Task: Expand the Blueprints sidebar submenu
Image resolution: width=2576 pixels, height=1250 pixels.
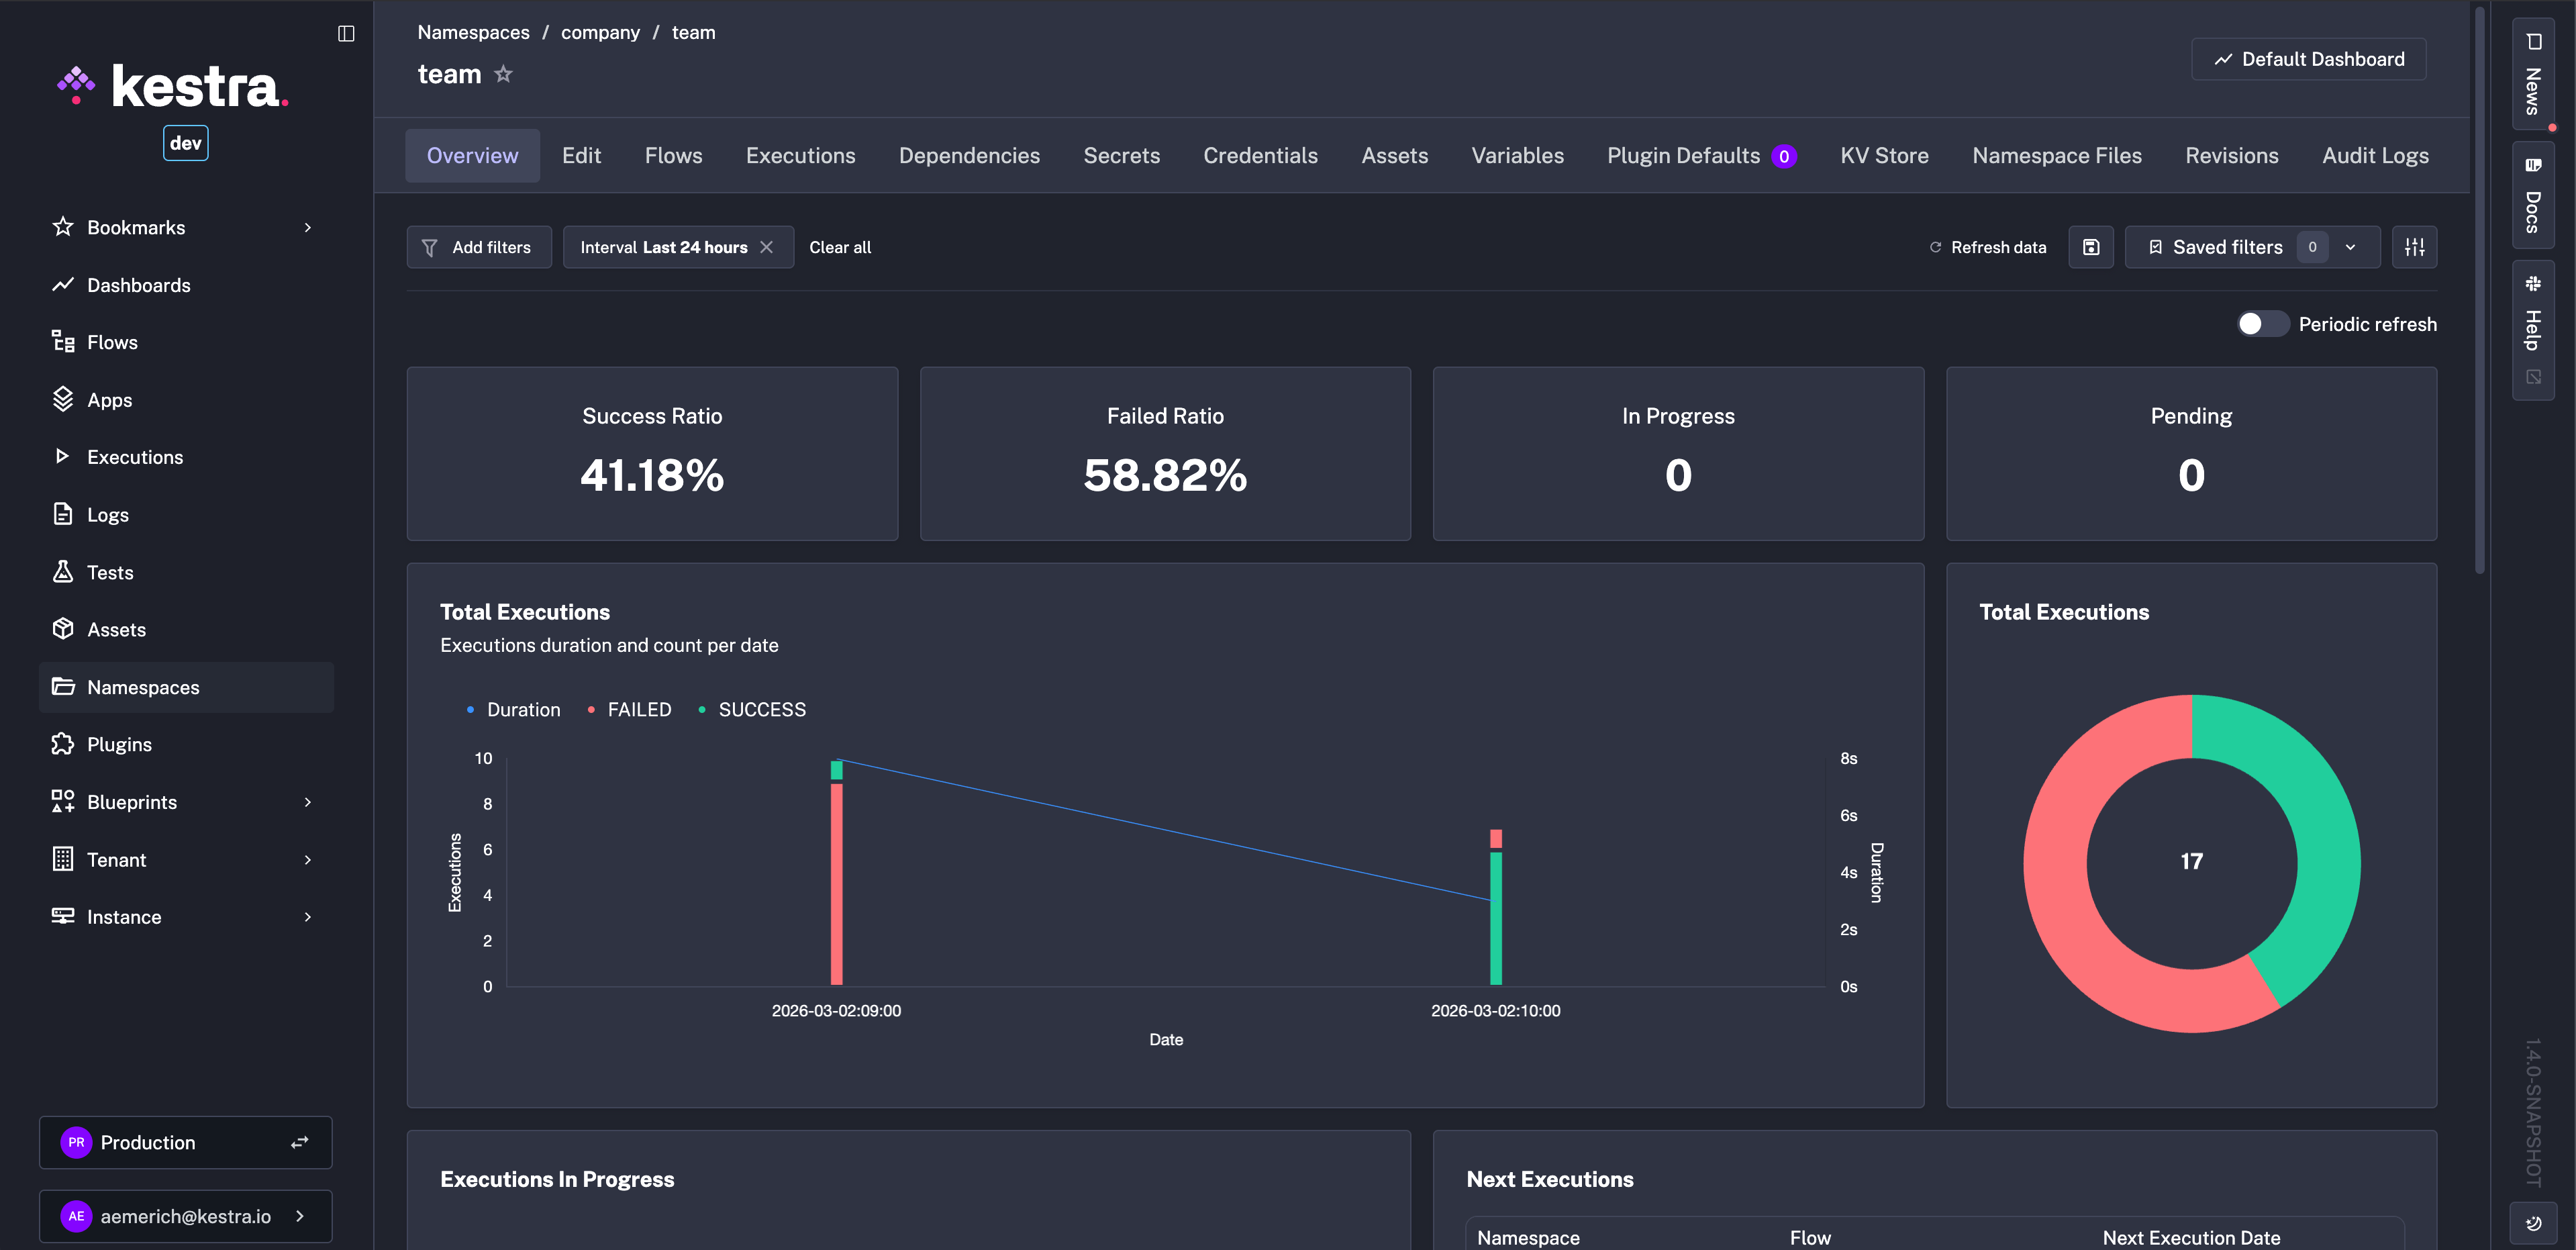Action: (308, 802)
